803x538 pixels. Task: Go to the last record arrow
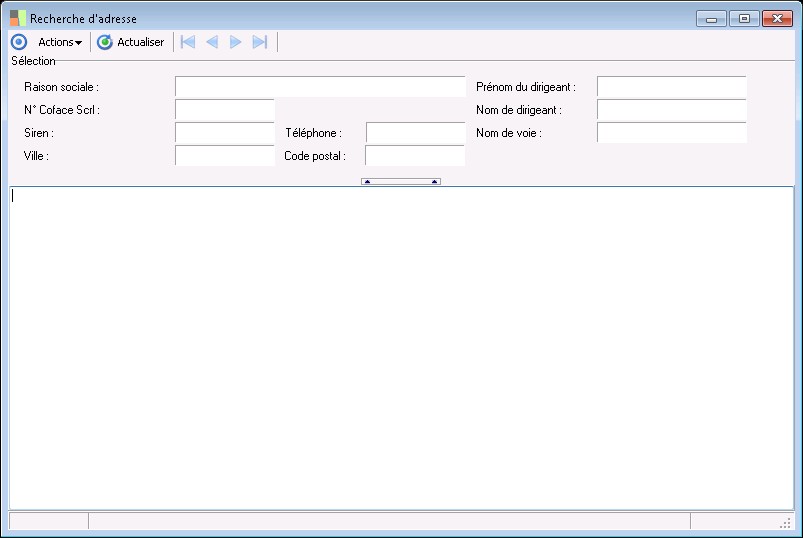pos(260,42)
